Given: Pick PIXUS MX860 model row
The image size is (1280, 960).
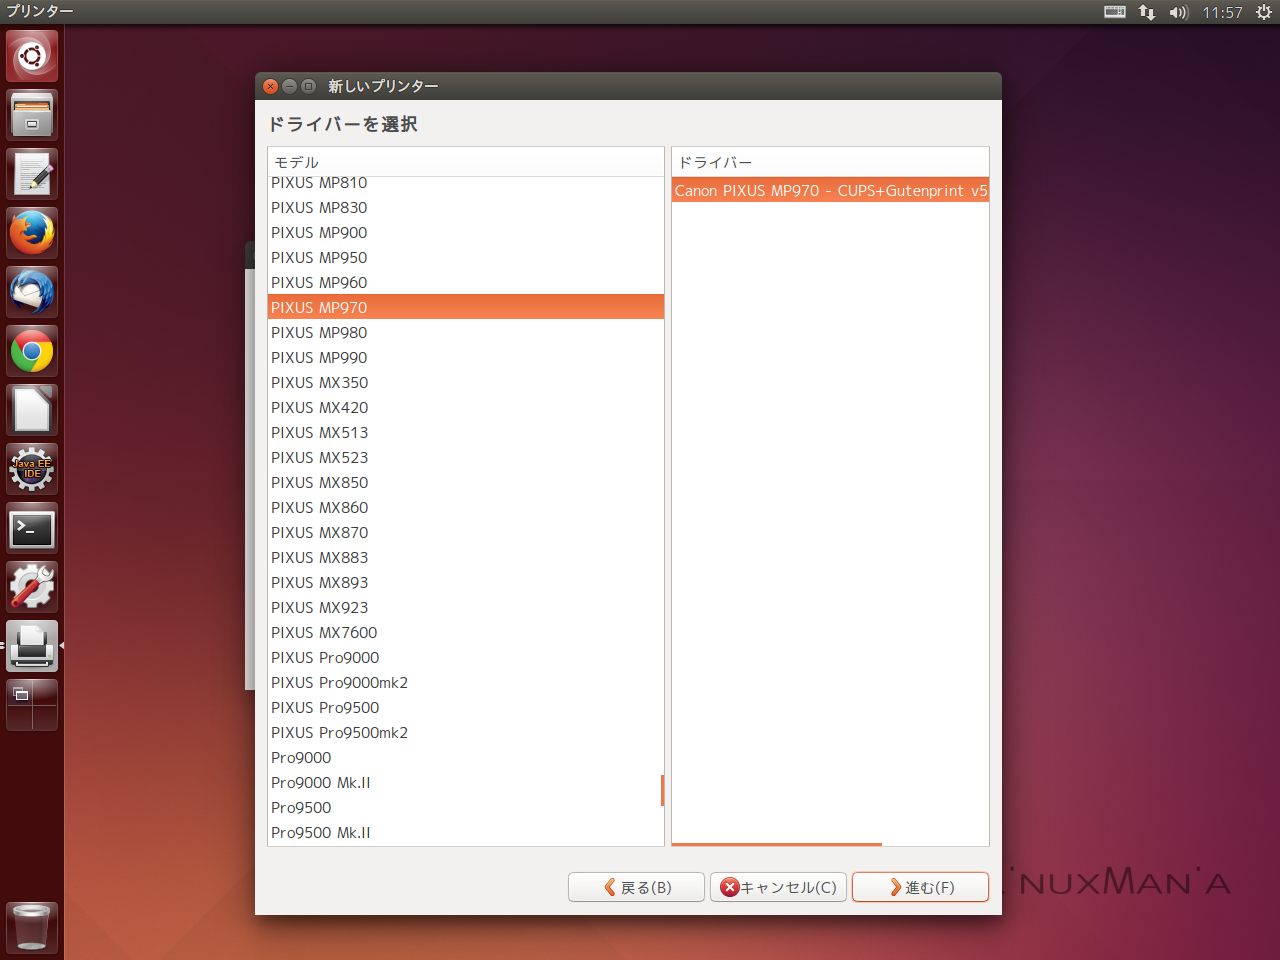Looking at the screenshot, I should [466, 507].
